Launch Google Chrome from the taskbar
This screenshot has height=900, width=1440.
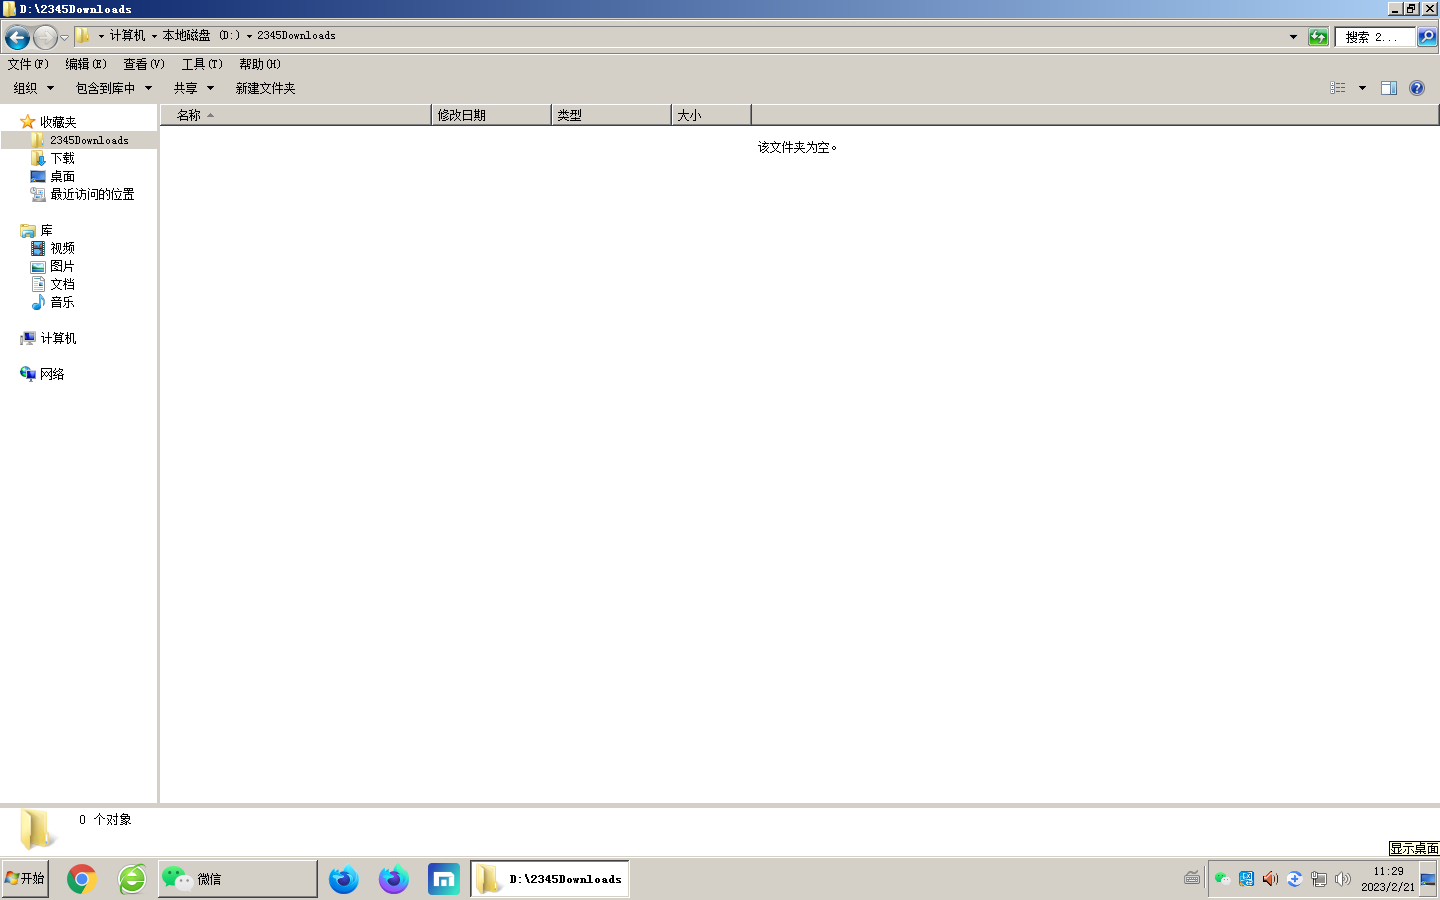pyautogui.click(x=82, y=879)
